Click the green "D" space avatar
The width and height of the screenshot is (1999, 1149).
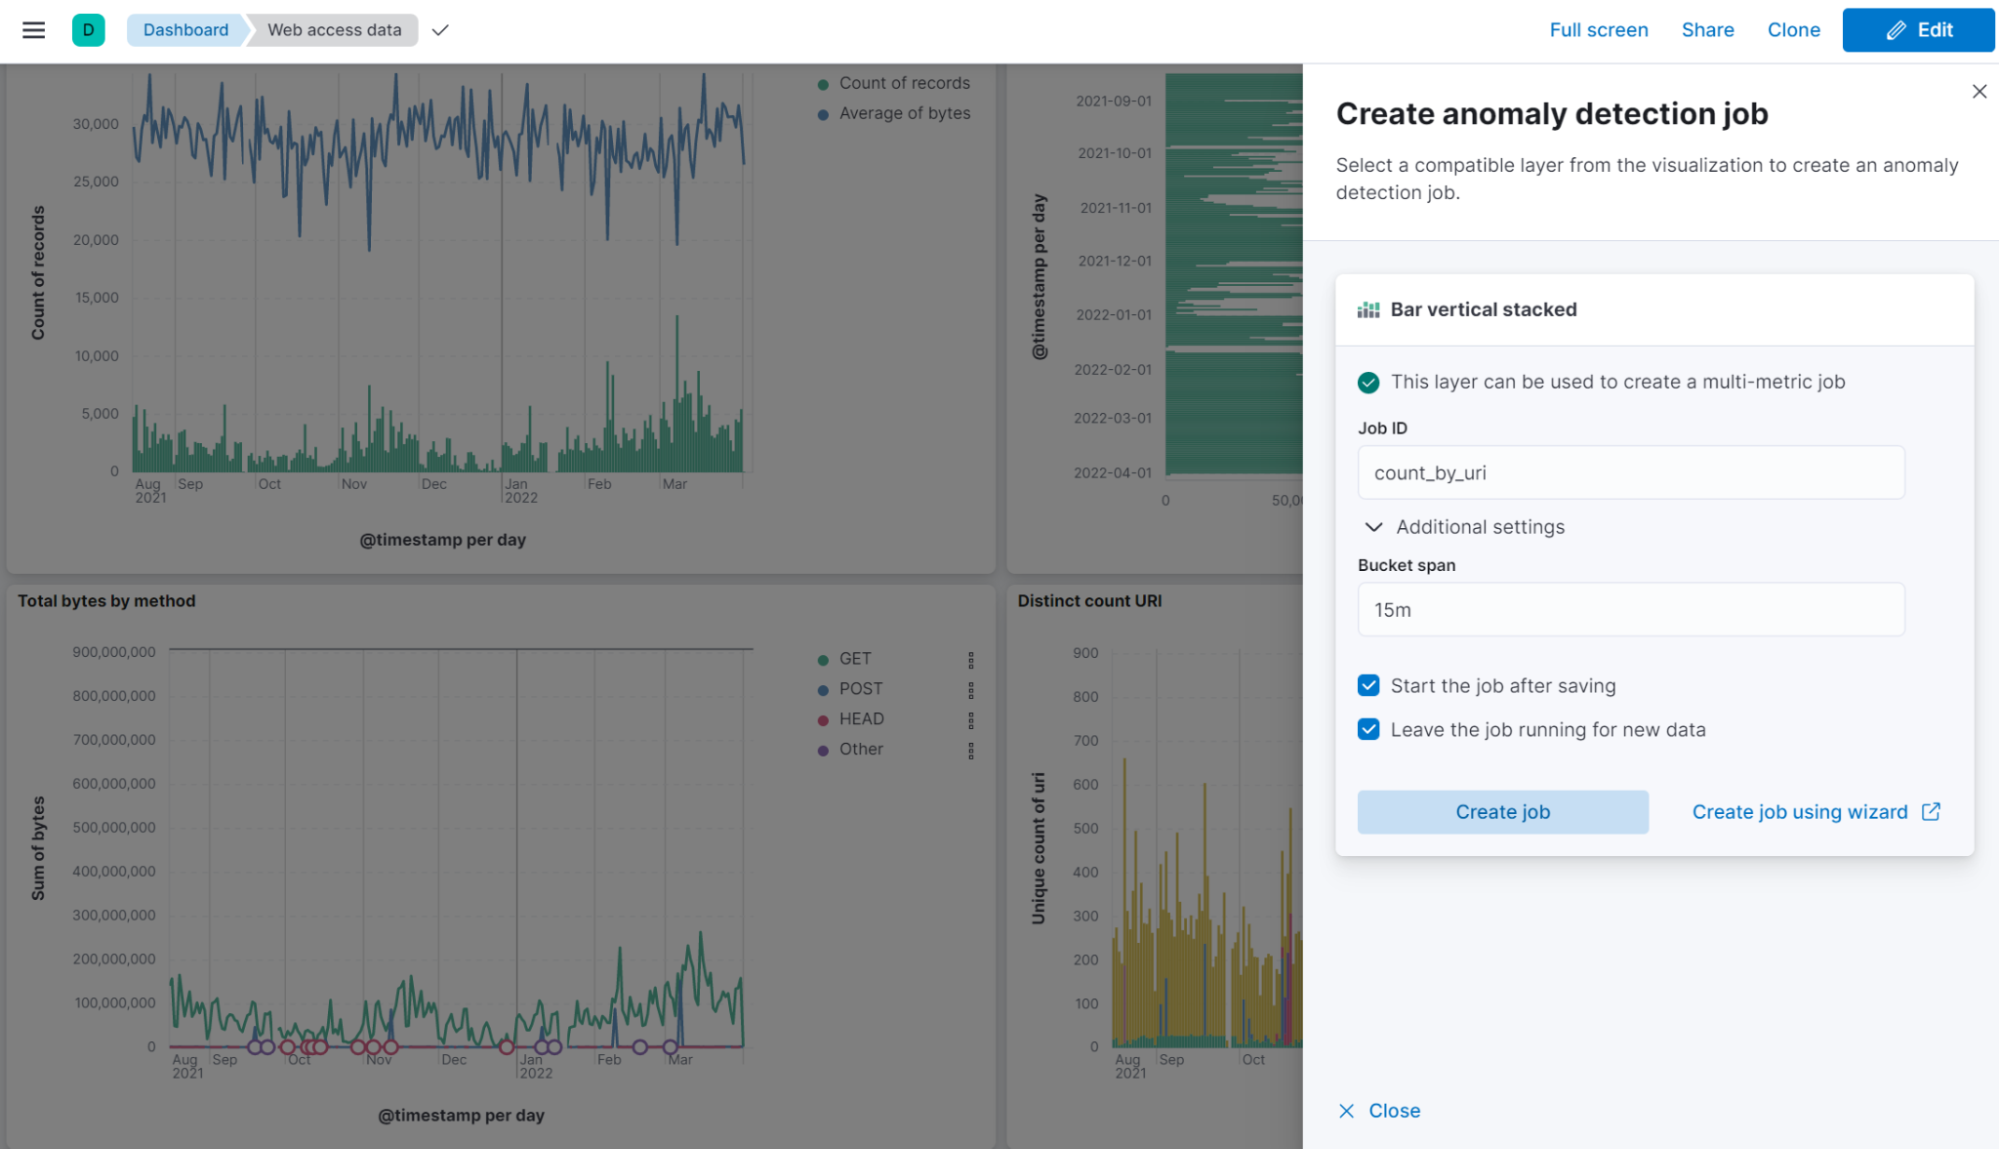coord(88,30)
